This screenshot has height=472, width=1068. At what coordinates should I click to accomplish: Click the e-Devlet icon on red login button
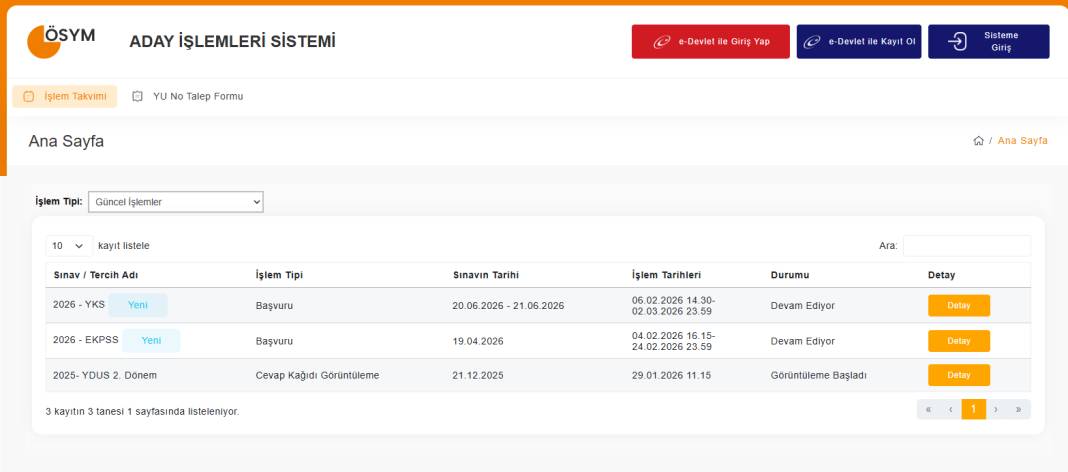(x=661, y=42)
